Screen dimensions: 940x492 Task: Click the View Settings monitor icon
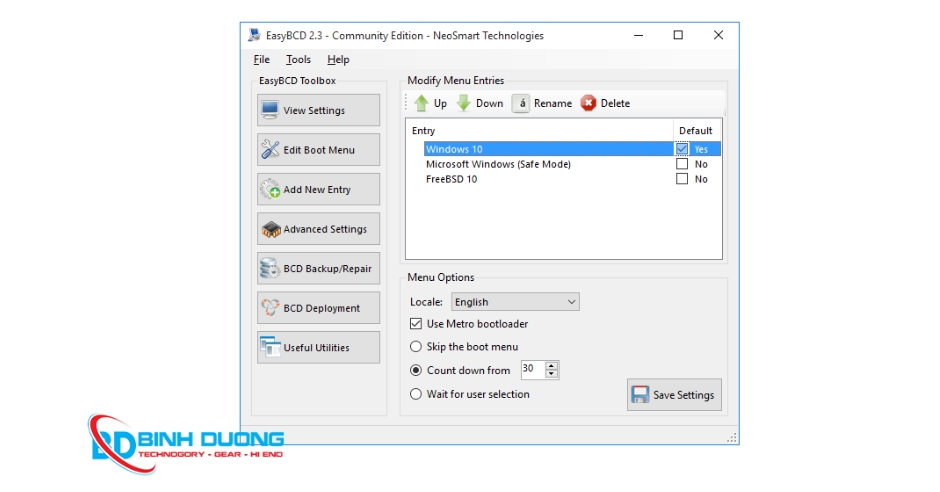point(270,110)
